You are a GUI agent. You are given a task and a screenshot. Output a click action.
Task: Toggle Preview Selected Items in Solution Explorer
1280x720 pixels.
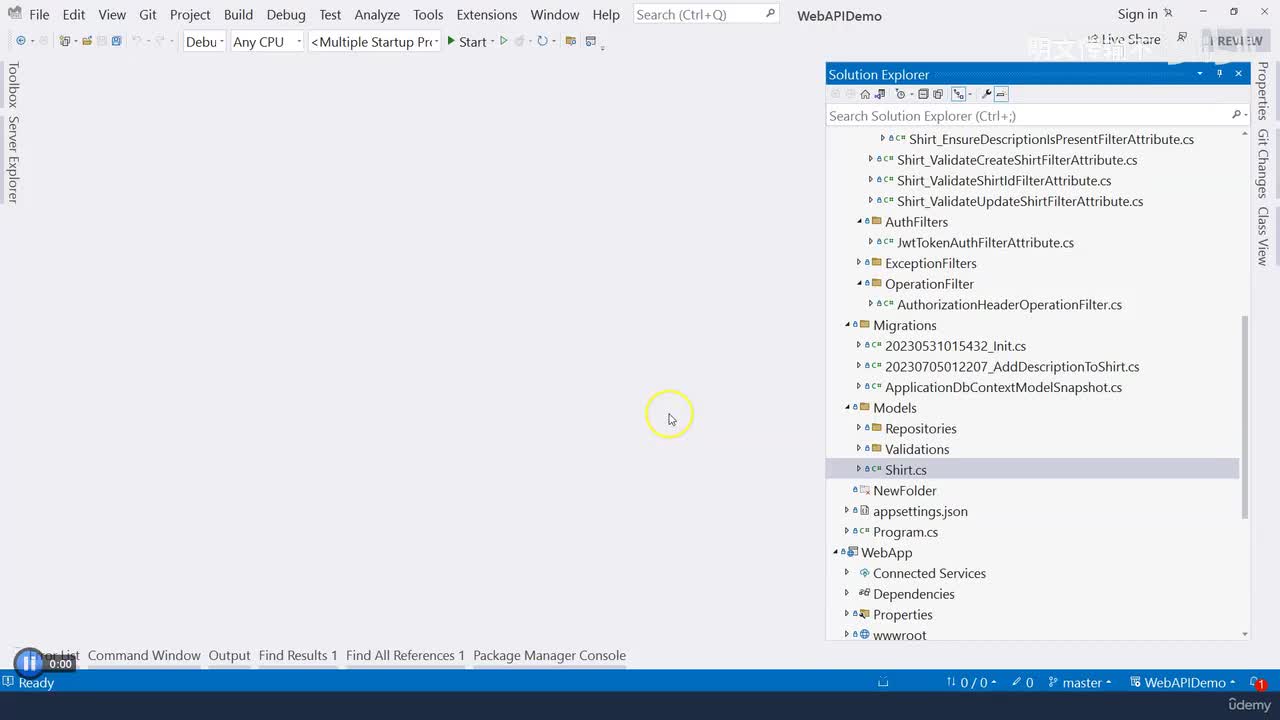click(1001, 94)
